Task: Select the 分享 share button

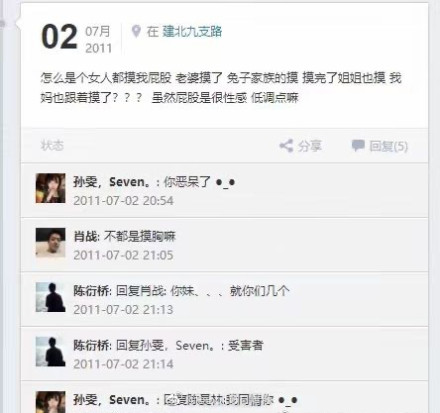Action: click(x=309, y=146)
